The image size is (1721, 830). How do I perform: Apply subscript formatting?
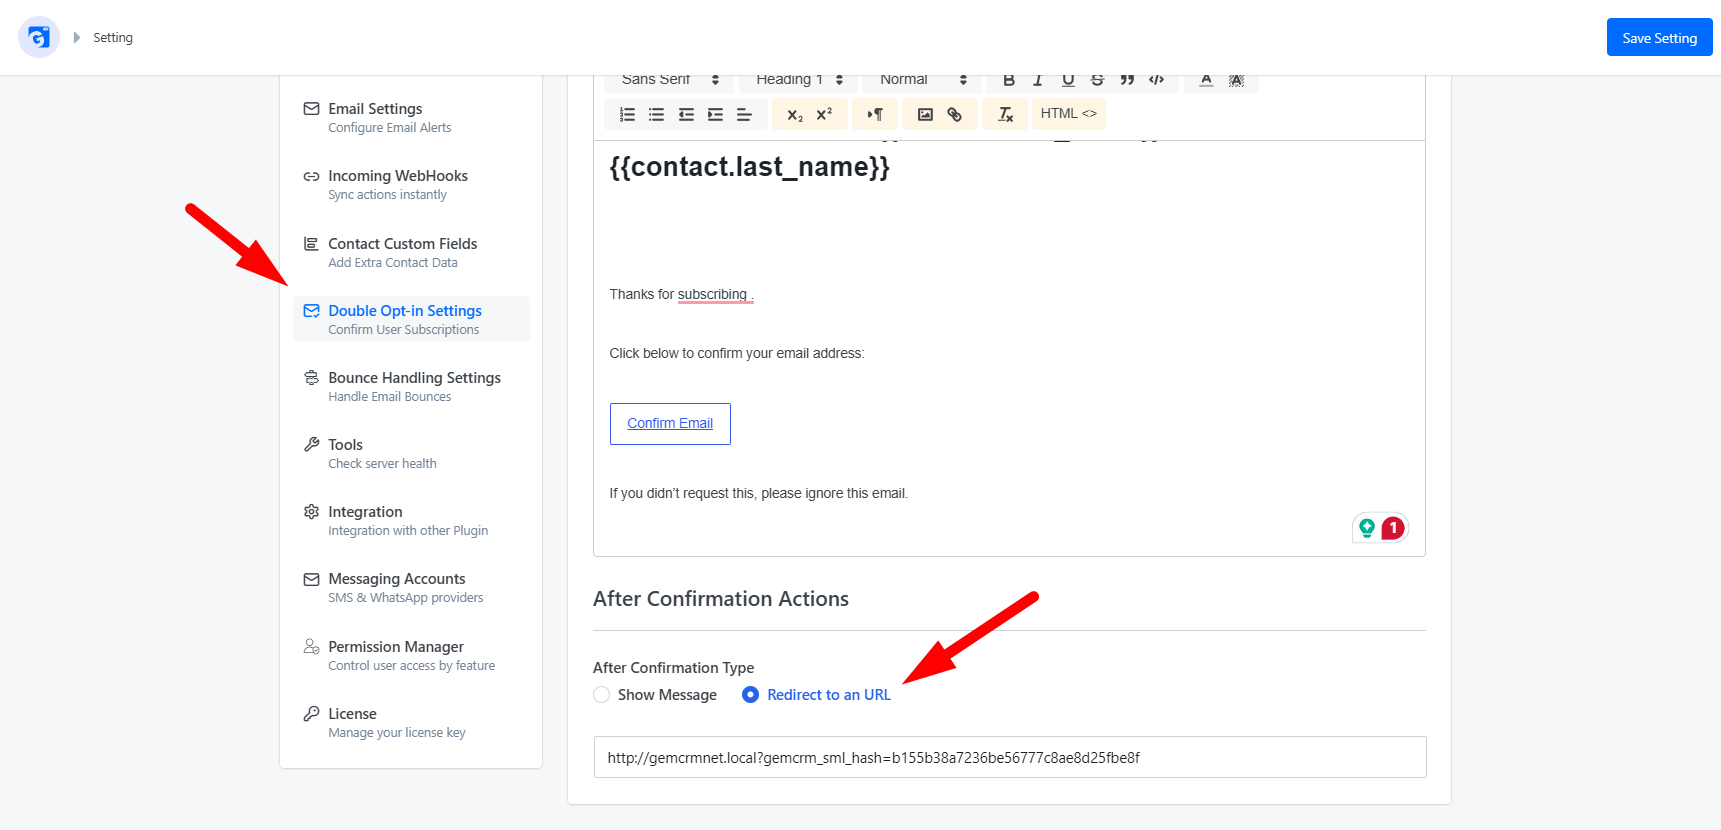pyautogui.click(x=795, y=114)
